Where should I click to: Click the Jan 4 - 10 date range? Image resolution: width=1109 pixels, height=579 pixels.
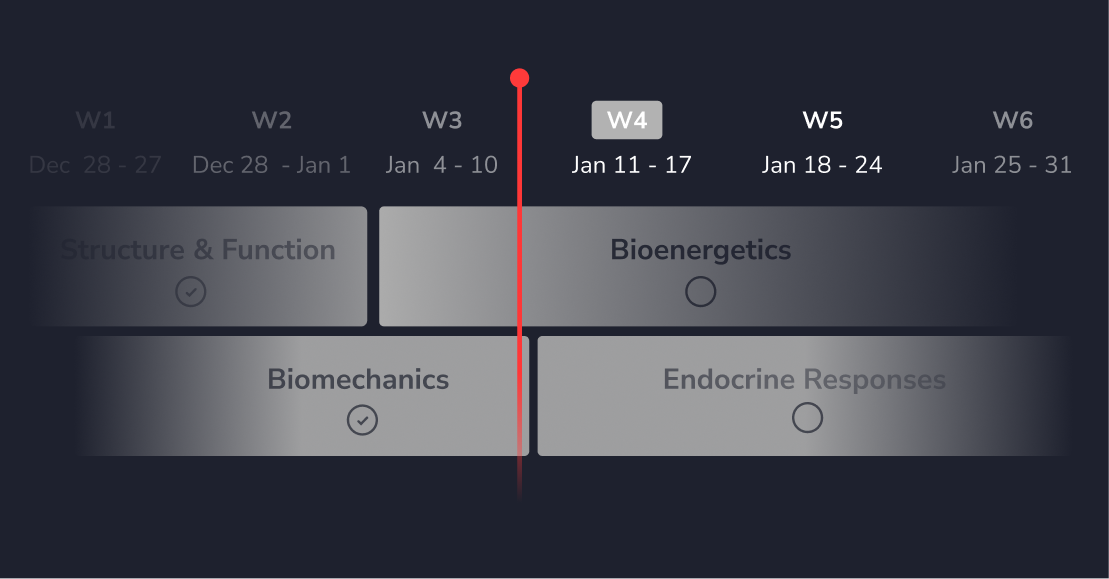441,165
